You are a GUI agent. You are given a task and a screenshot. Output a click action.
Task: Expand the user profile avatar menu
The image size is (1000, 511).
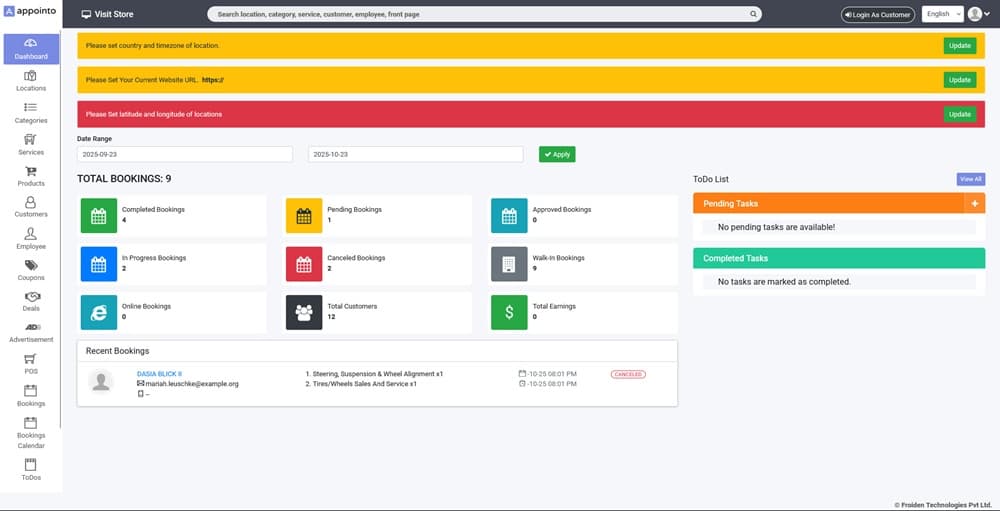[x=977, y=14]
